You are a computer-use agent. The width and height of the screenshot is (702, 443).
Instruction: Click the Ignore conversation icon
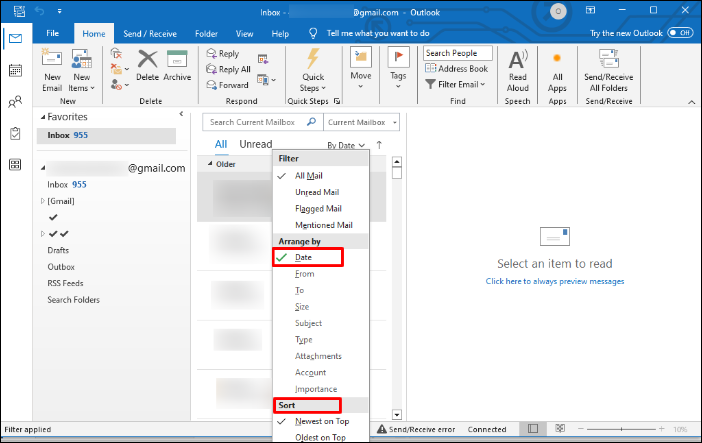116,53
